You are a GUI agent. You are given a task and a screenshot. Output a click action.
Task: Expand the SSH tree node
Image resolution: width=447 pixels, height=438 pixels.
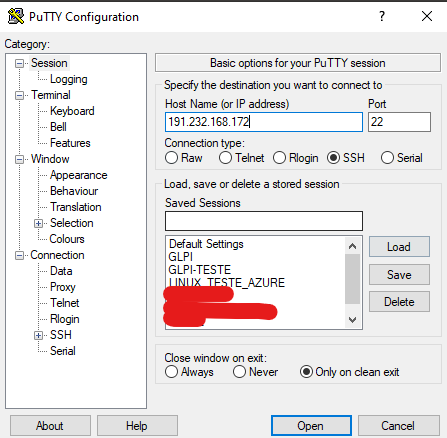(38, 335)
